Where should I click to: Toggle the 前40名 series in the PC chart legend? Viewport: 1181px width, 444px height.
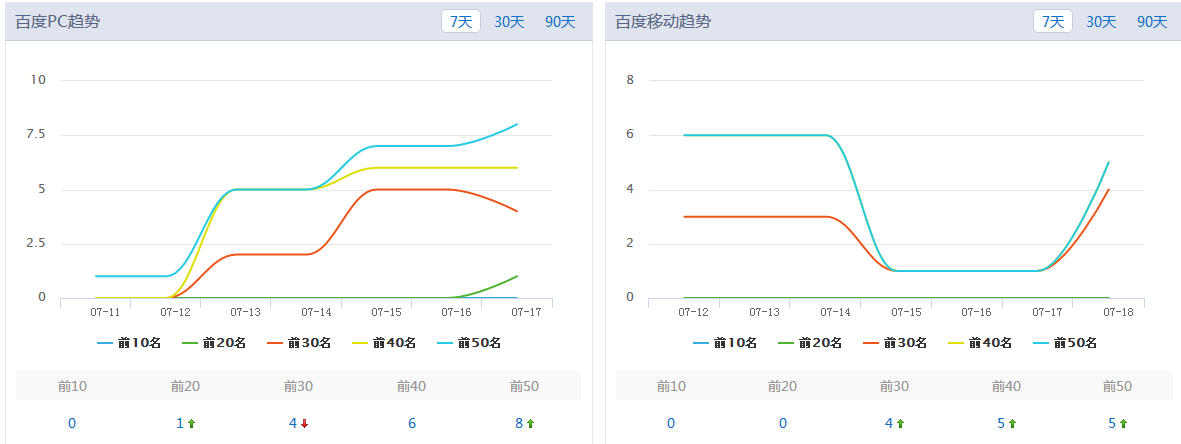[384, 343]
